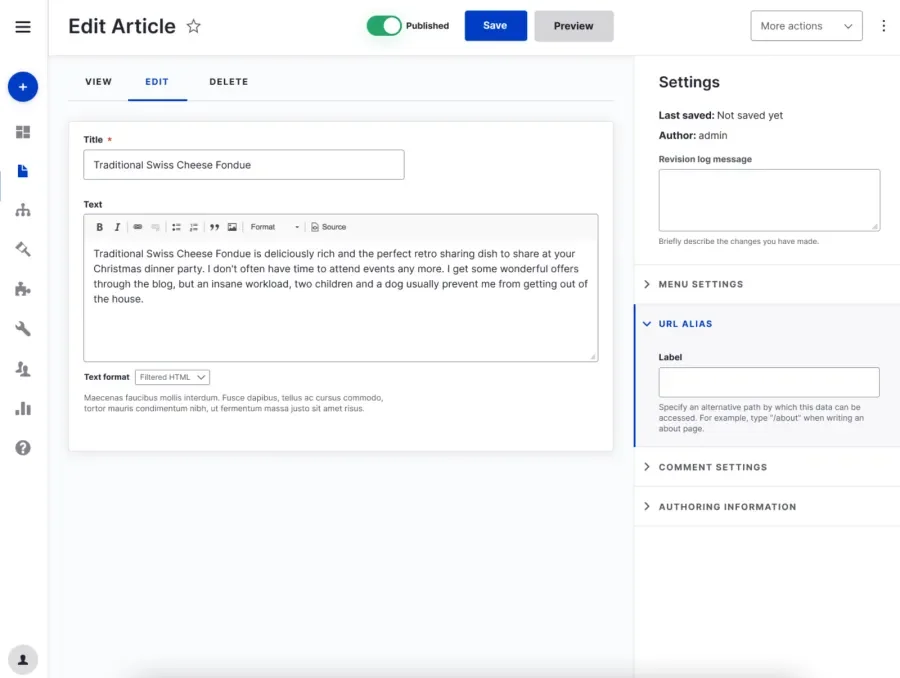This screenshot has height=678, width=900.
Task: Open the Text format Filtered HTML dropdown
Action: point(172,377)
